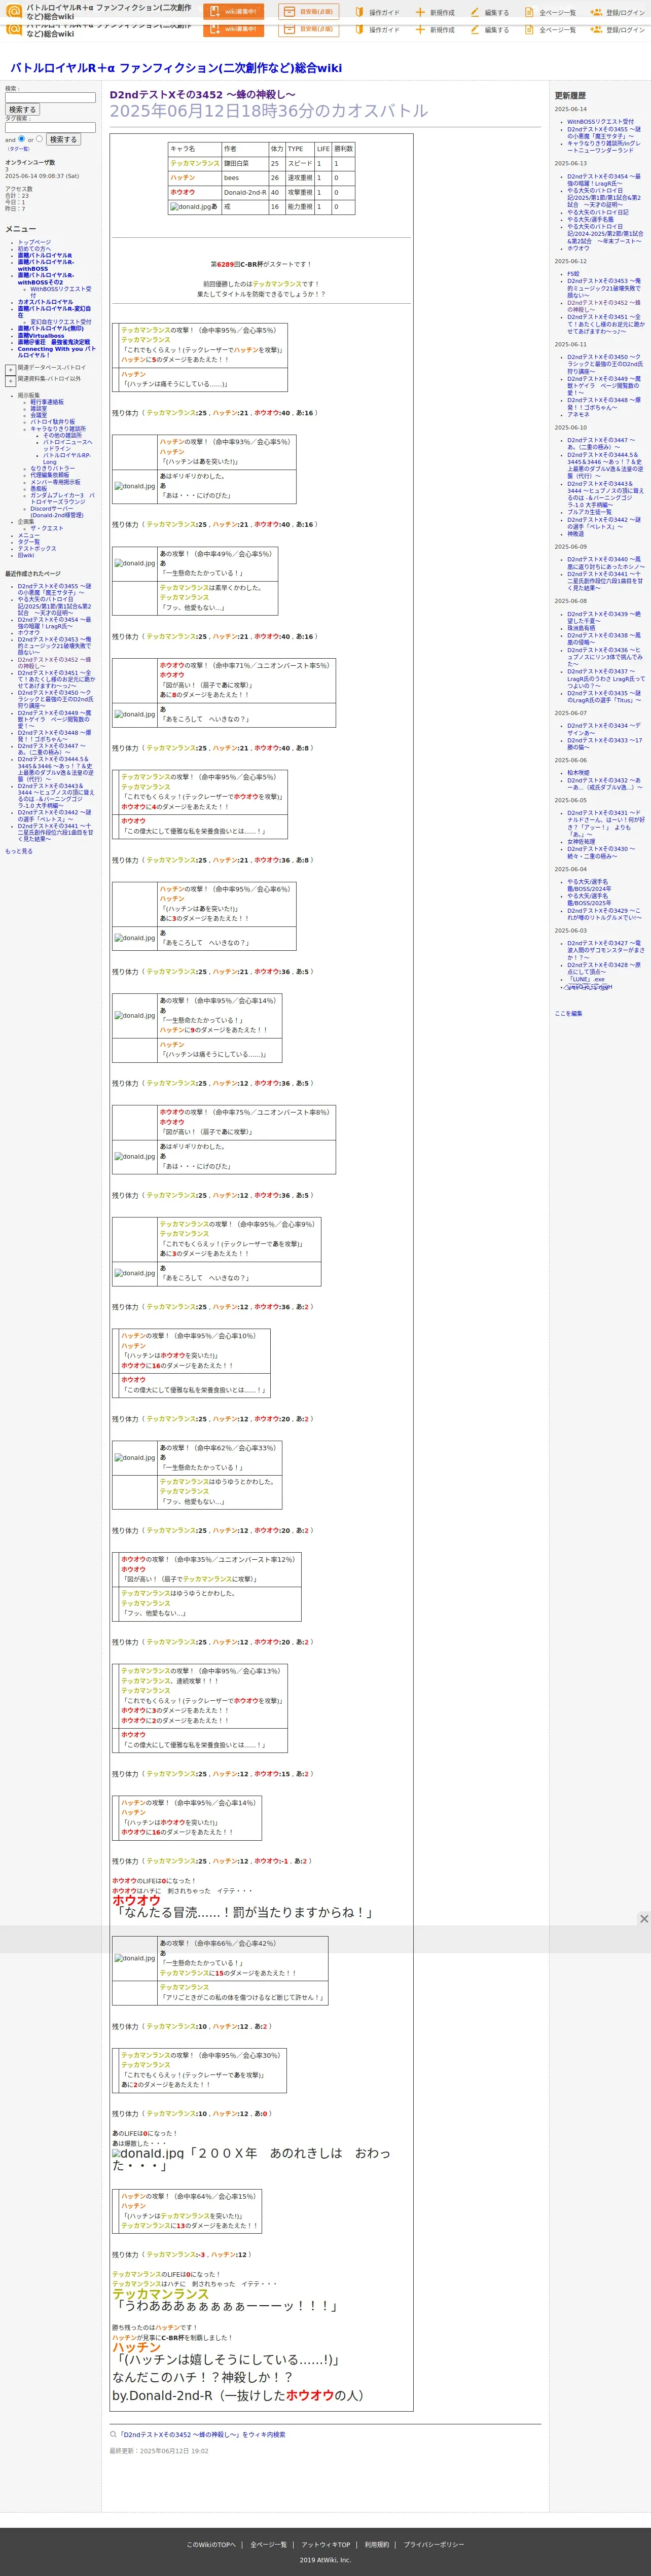Click ここを編集 in right sidebar
This screenshot has width=651, height=2576.
[568, 1013]
